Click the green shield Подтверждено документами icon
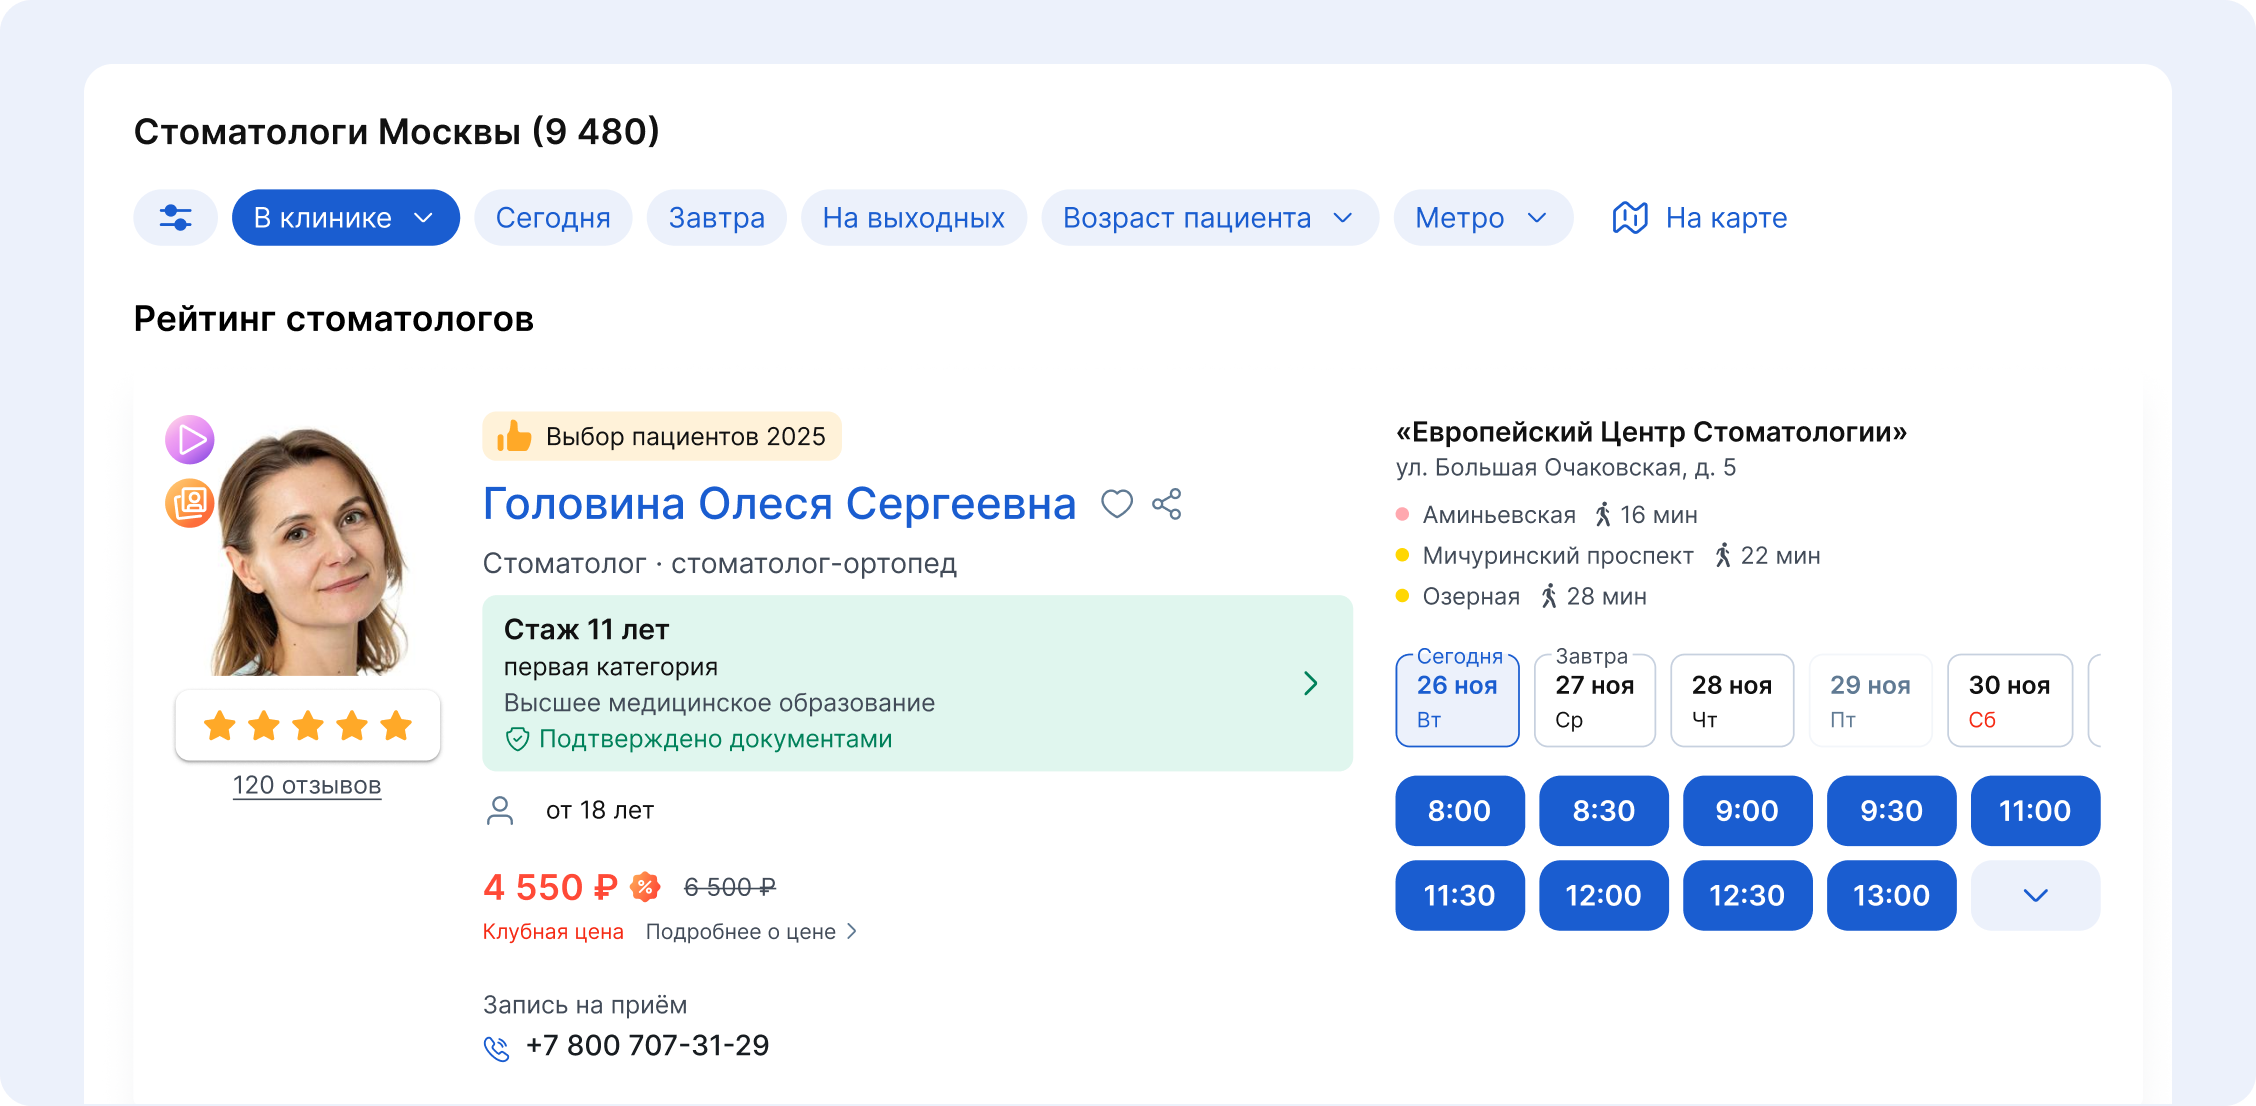2256x1106 pixels. pos(517,740)
